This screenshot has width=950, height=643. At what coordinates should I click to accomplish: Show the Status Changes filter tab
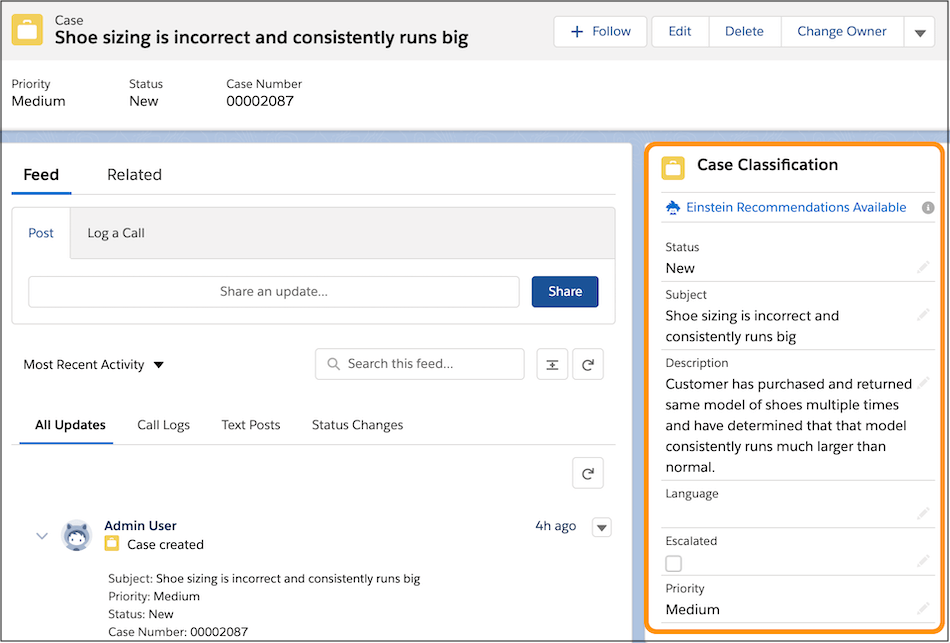point(357,425)
